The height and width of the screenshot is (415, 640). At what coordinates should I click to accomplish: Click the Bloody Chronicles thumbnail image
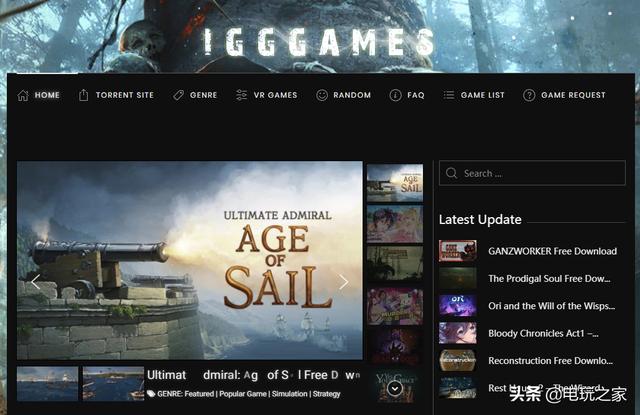(x=458, y=333)
